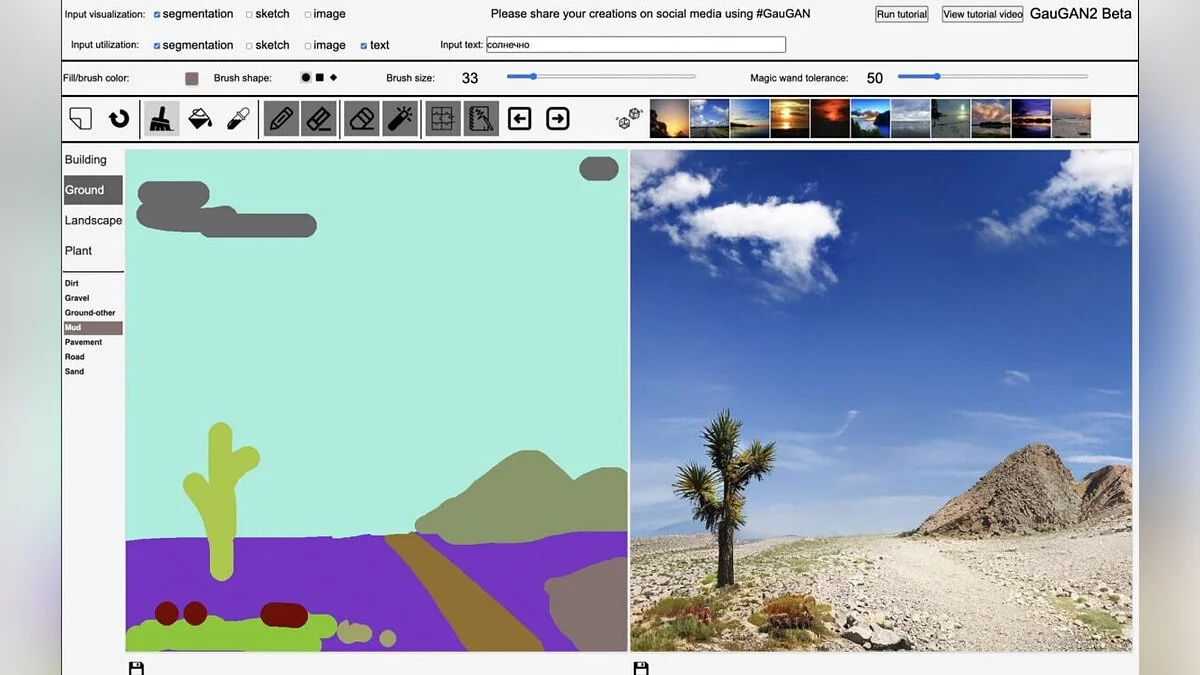Viewport: 1200px width, 675px height.
Task: Select the paintbrush tool
Action: pos(161,119)
